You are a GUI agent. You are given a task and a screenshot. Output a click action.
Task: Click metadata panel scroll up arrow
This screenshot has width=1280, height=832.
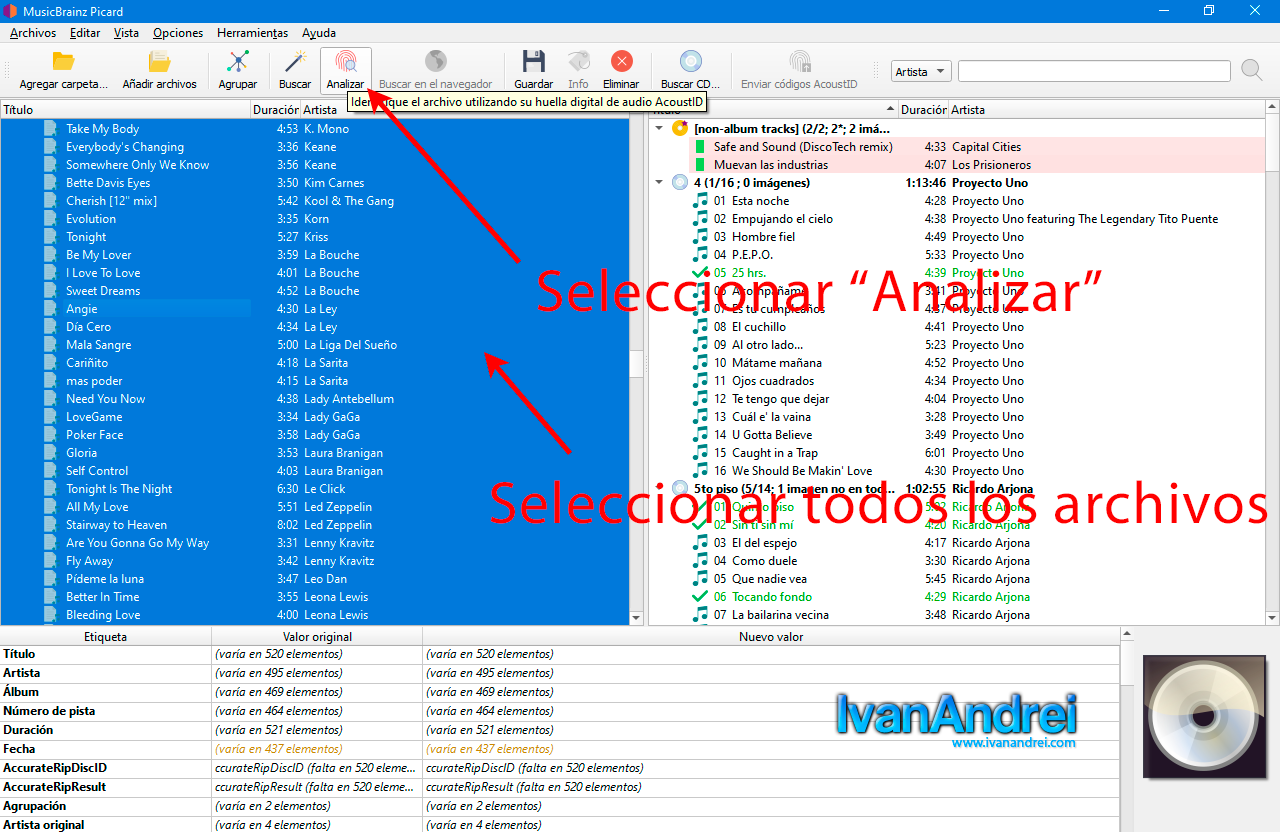point(1127,634)
